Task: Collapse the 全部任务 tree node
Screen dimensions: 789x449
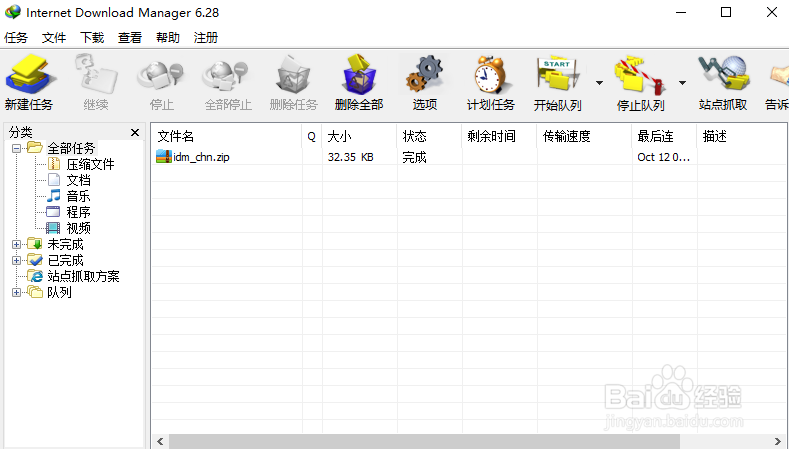Action: (17, 148)
